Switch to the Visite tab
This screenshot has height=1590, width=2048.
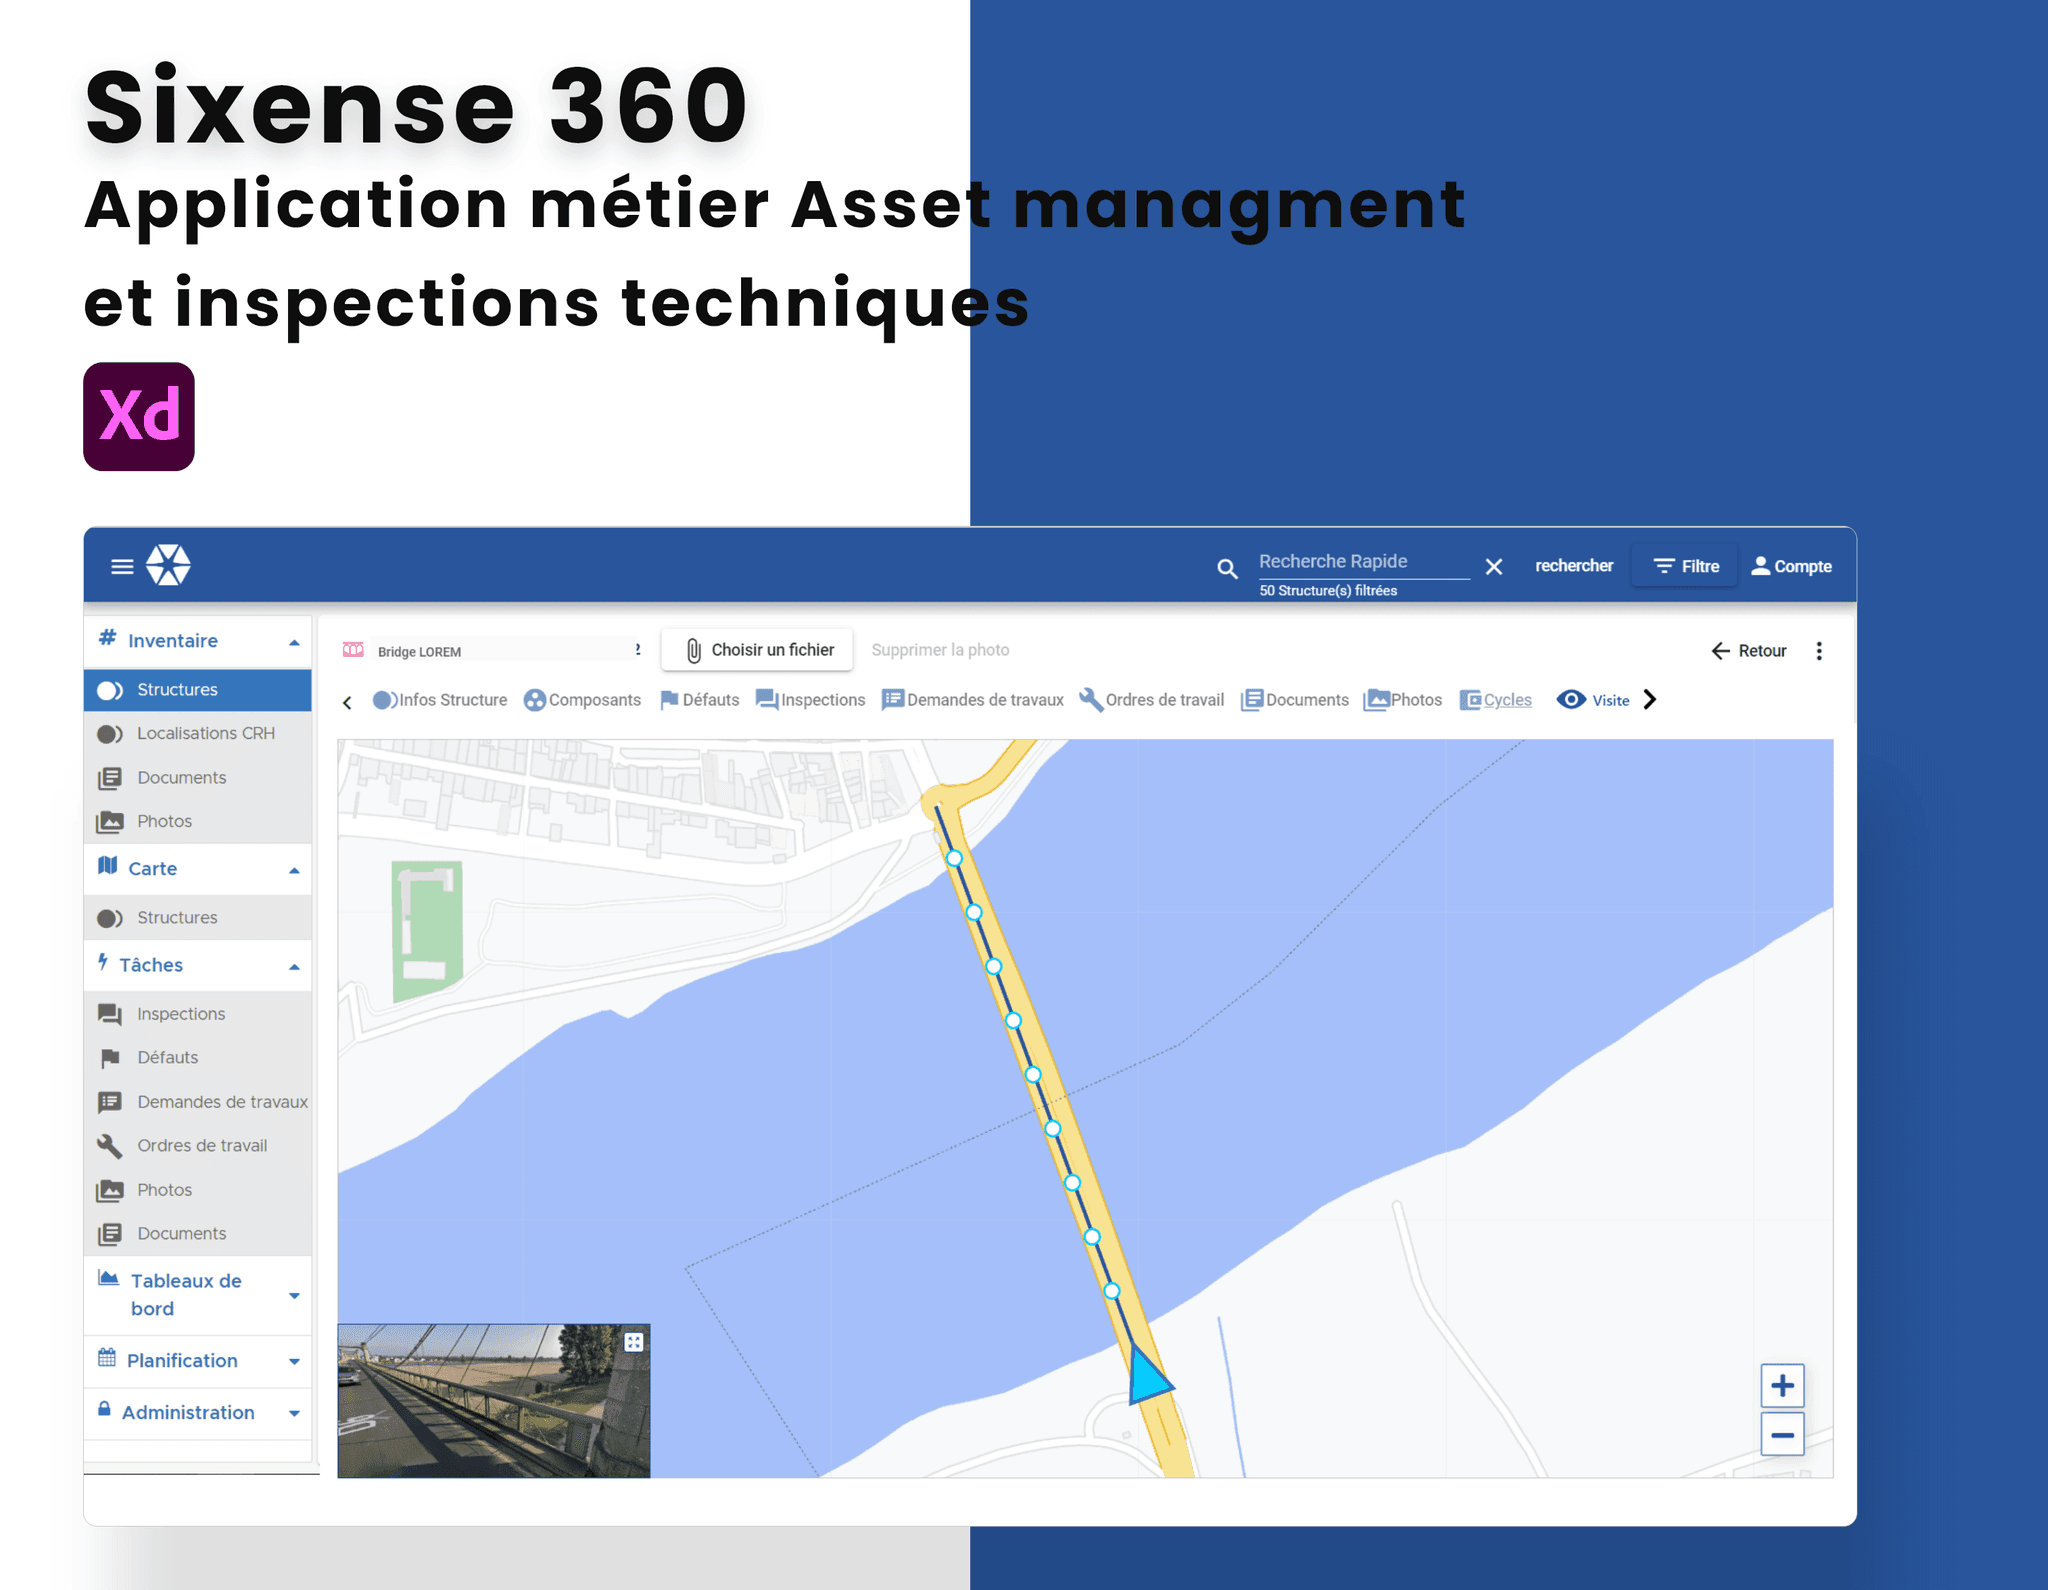pos(1593,700)
